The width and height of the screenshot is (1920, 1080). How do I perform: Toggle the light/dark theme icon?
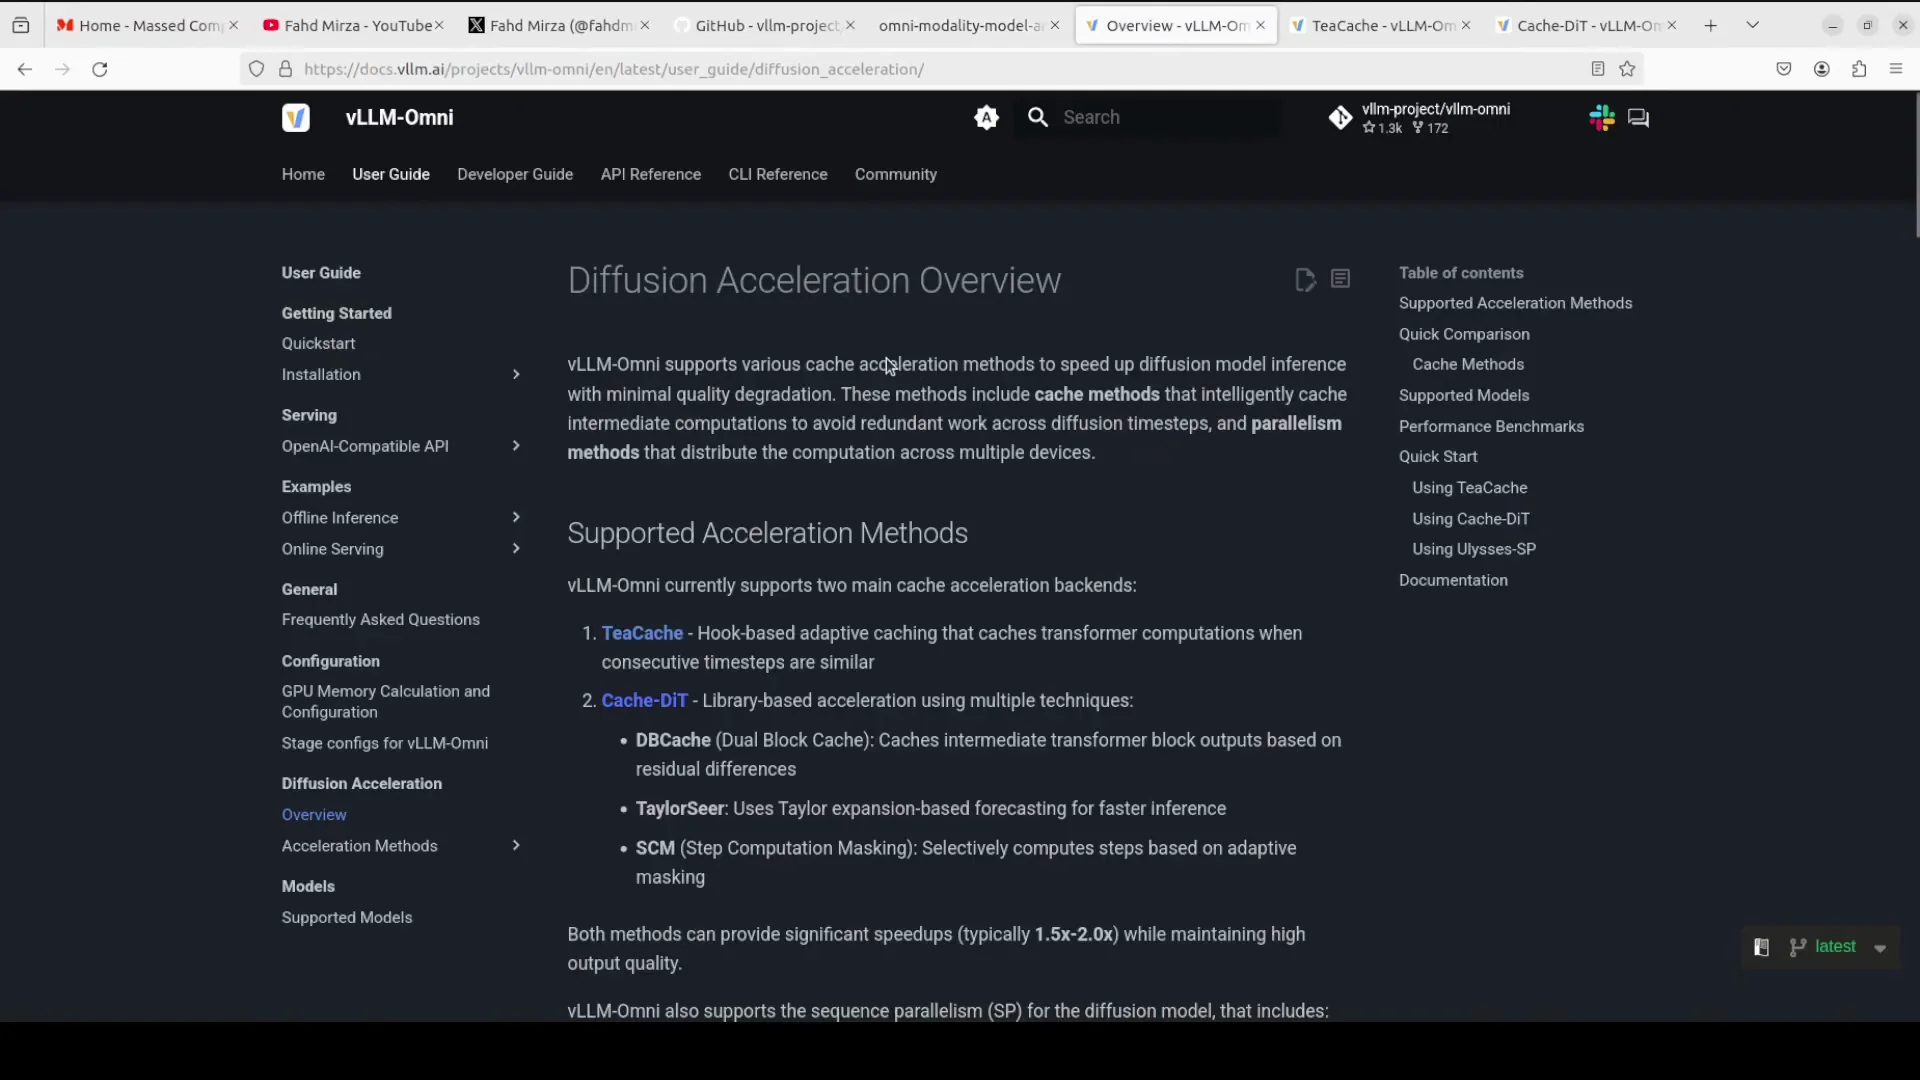pos(986,118)
